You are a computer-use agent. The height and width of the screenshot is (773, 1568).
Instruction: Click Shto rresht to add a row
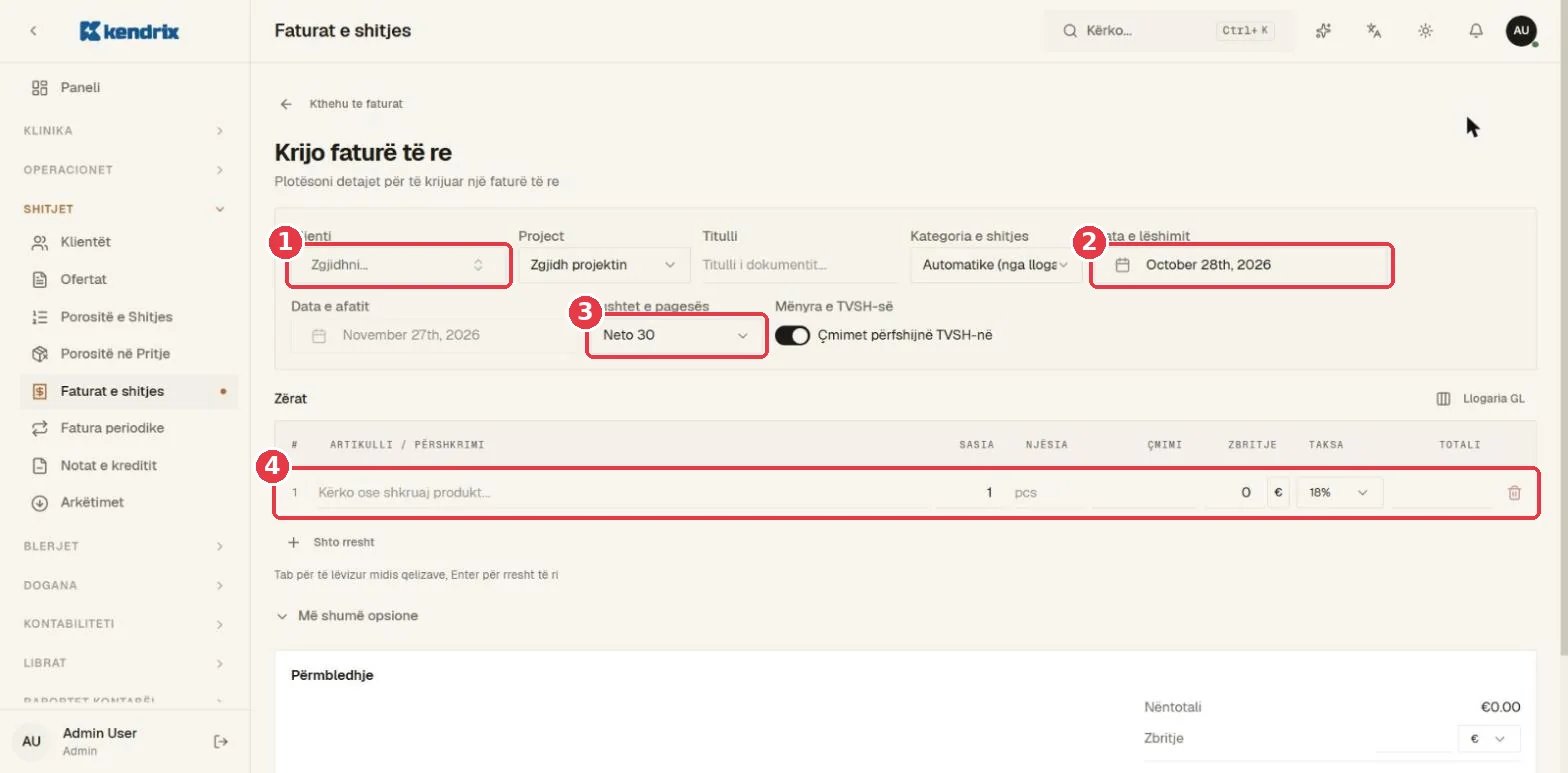point(331,542)
